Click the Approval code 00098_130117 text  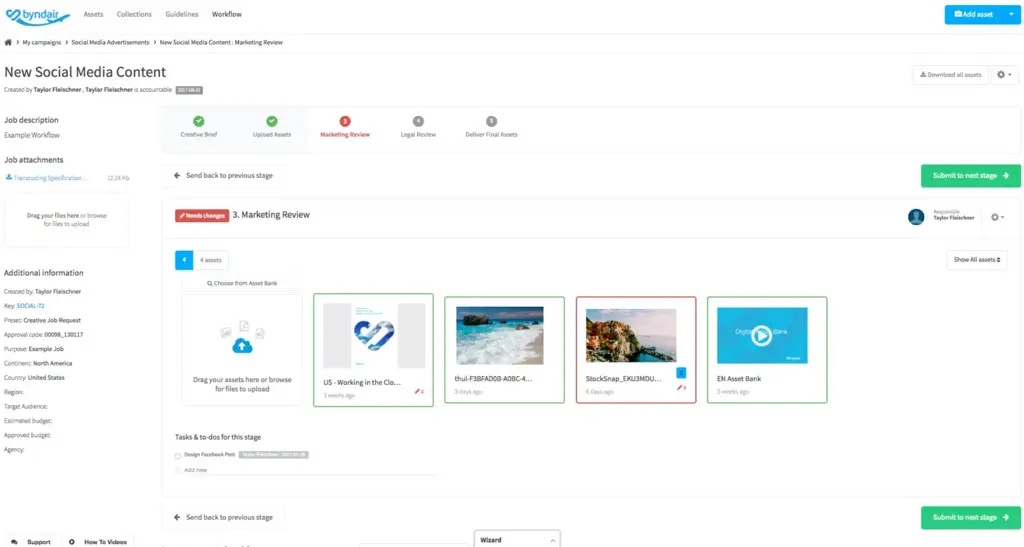(44, 335)
